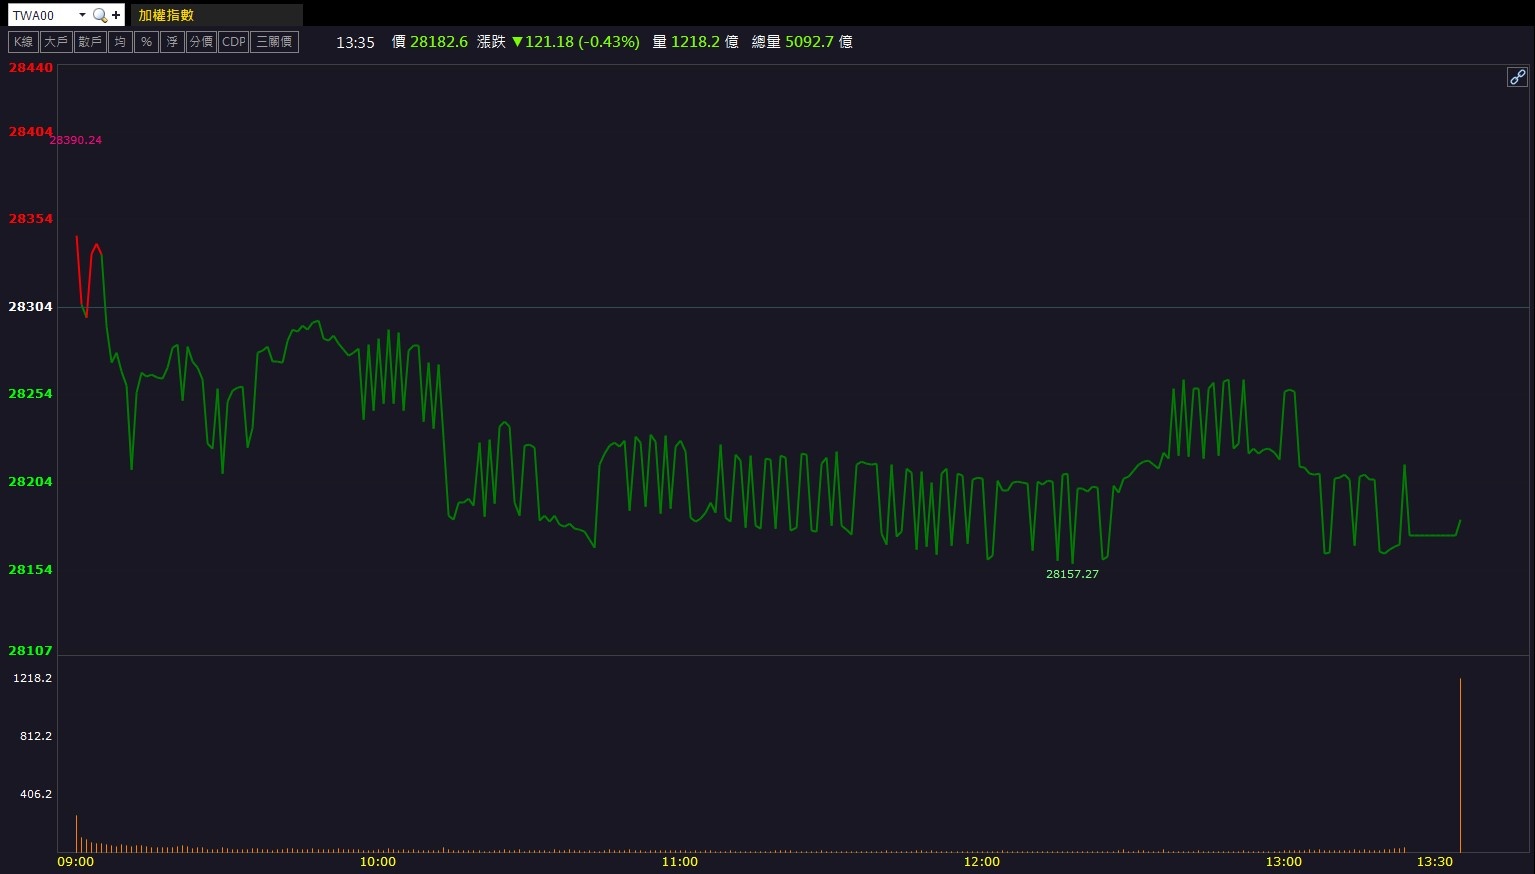
Task: Click the plus icon next to the search magnifier
Action: [116, 15]
